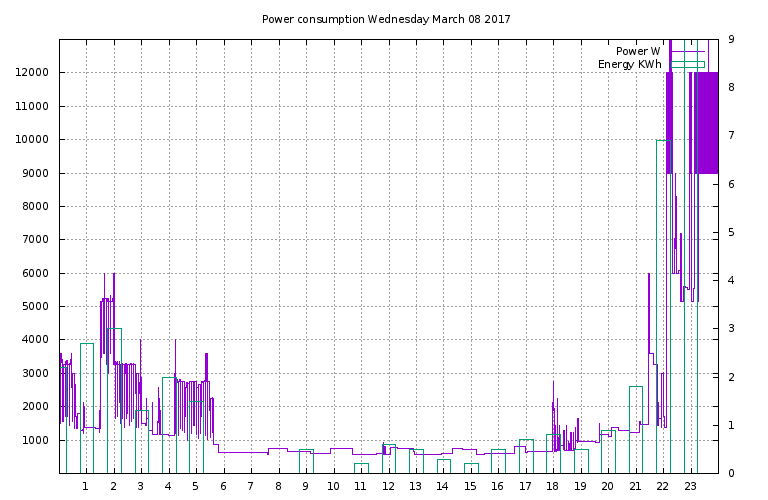Click hour label 7 on the x-axis
The height and width of the screenshot is (500, 768).
pyautogui.click(x=250, y=486)
